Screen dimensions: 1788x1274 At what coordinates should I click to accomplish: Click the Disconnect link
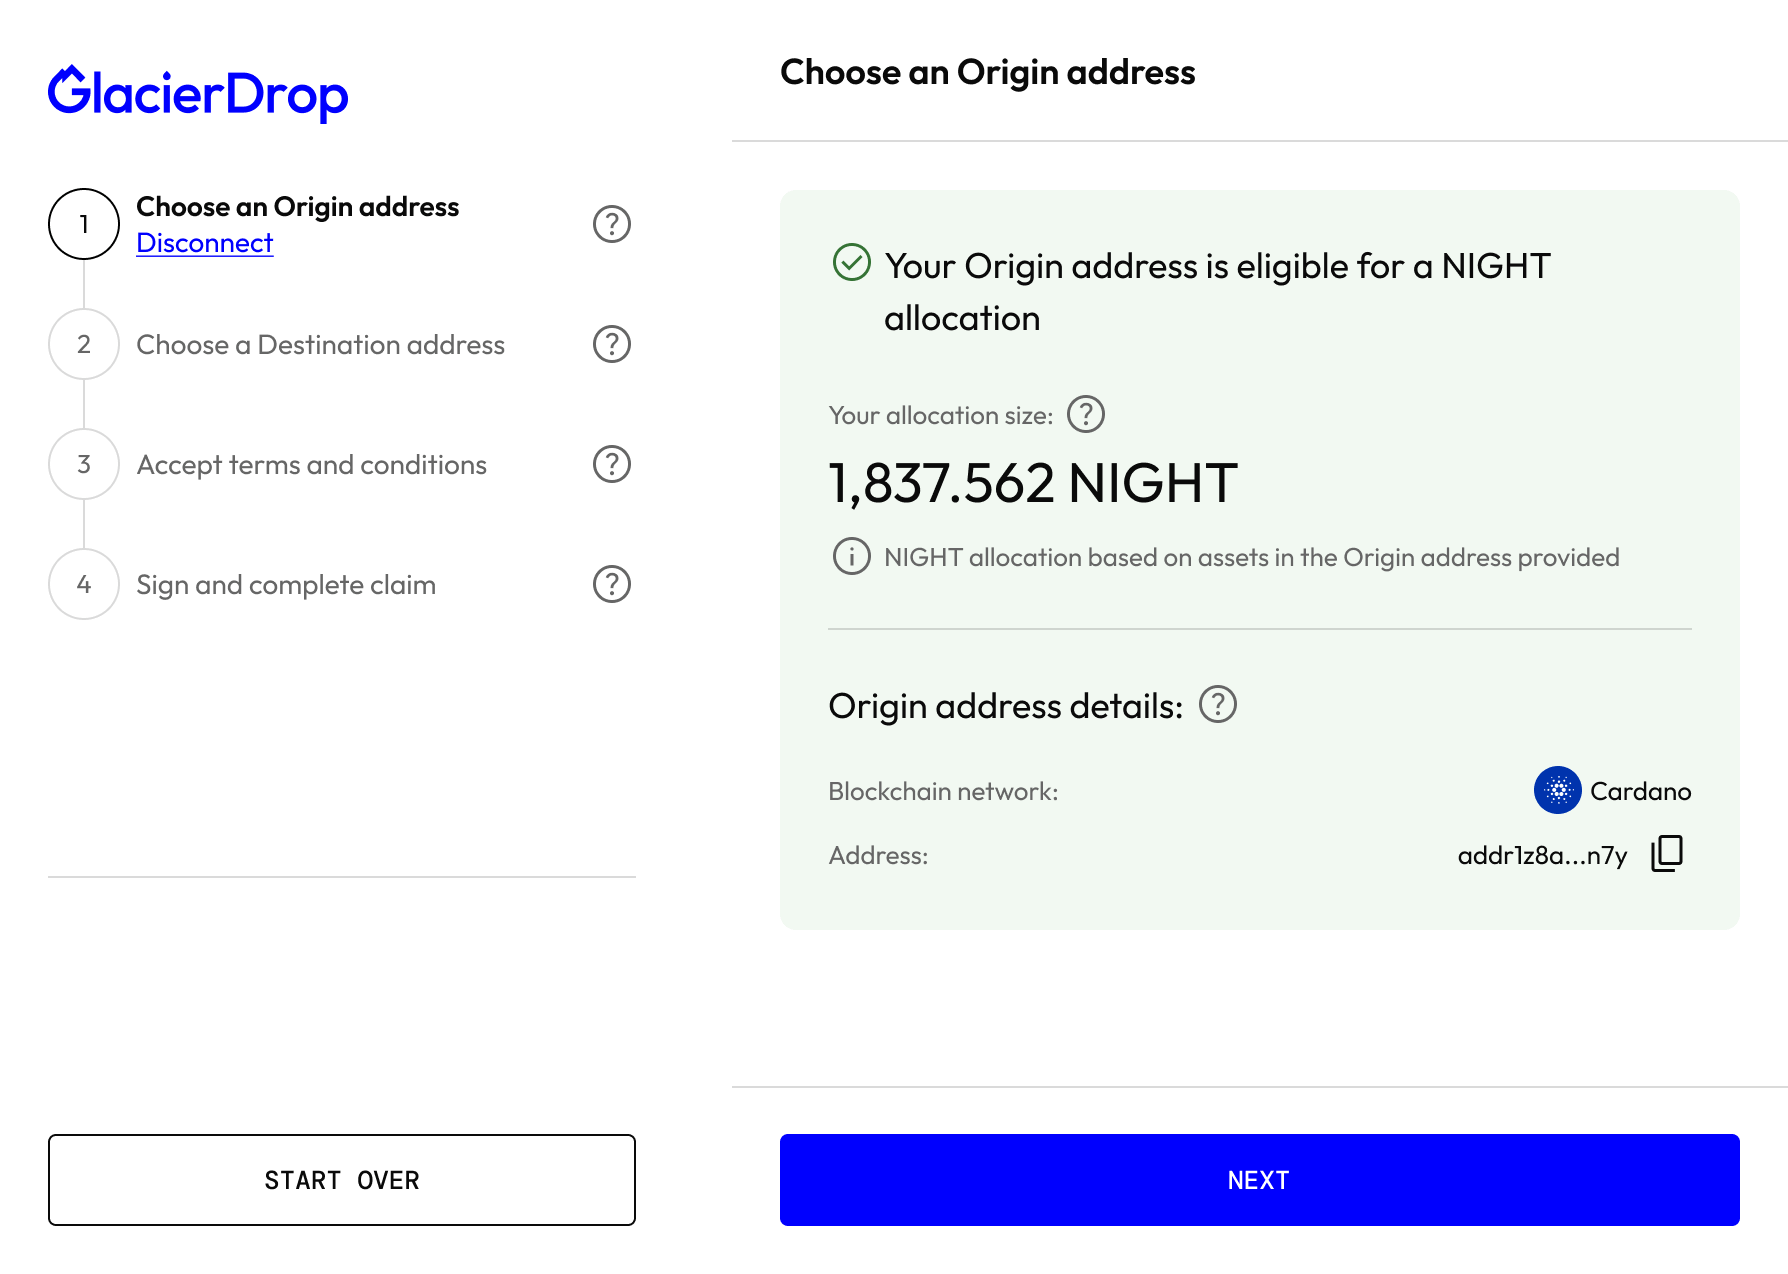(205, 243)
